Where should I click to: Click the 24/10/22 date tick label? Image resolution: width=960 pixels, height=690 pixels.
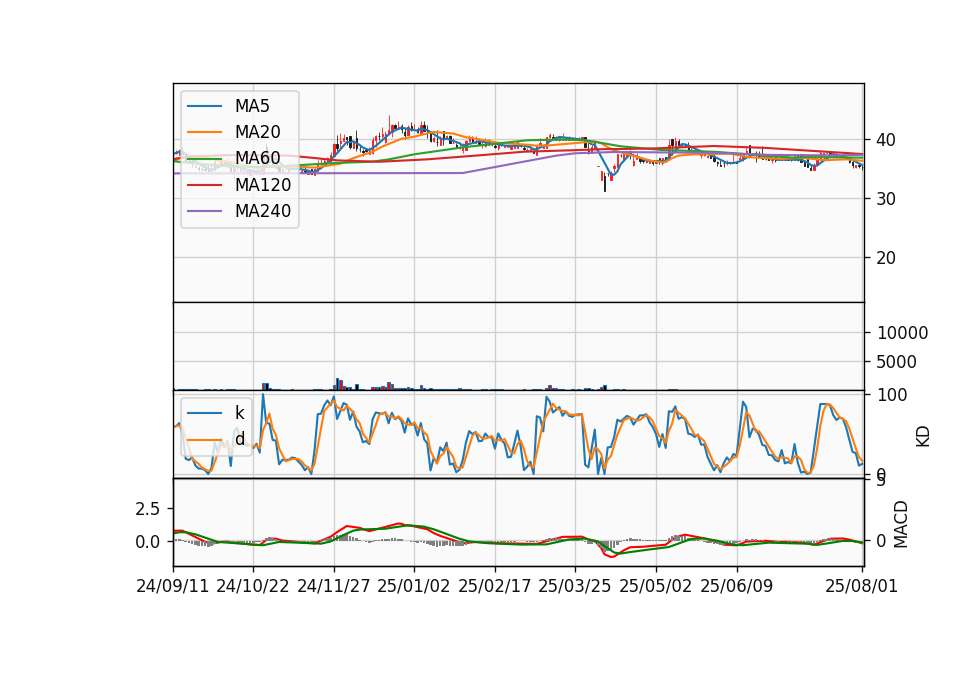click(253, 586)
